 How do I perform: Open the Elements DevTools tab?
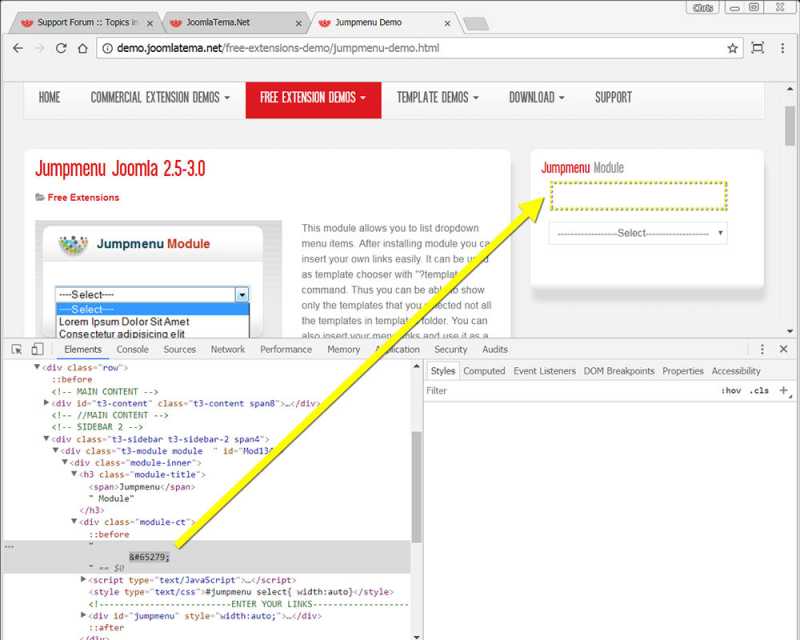(x=83, y=349)
